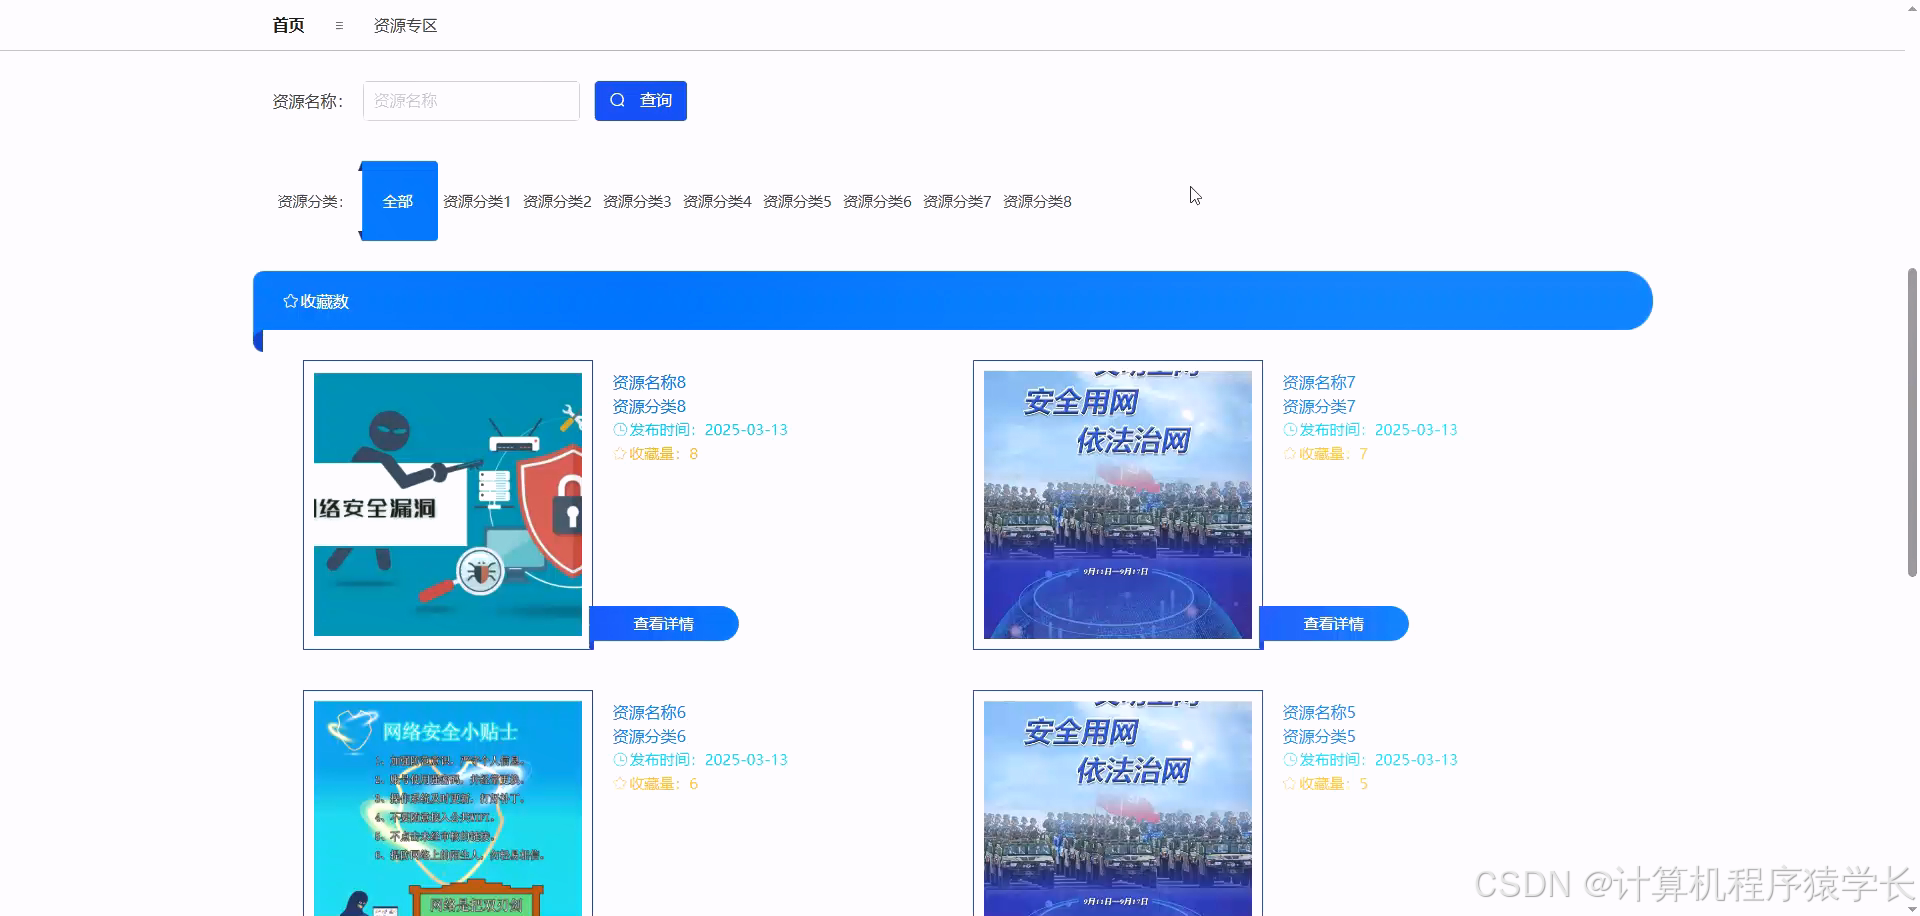Image resolution: width=1920 pixels, height=916 pixels.
Task: Click 查看详情 under 资源名称8
Action: [x=664, y=623]
